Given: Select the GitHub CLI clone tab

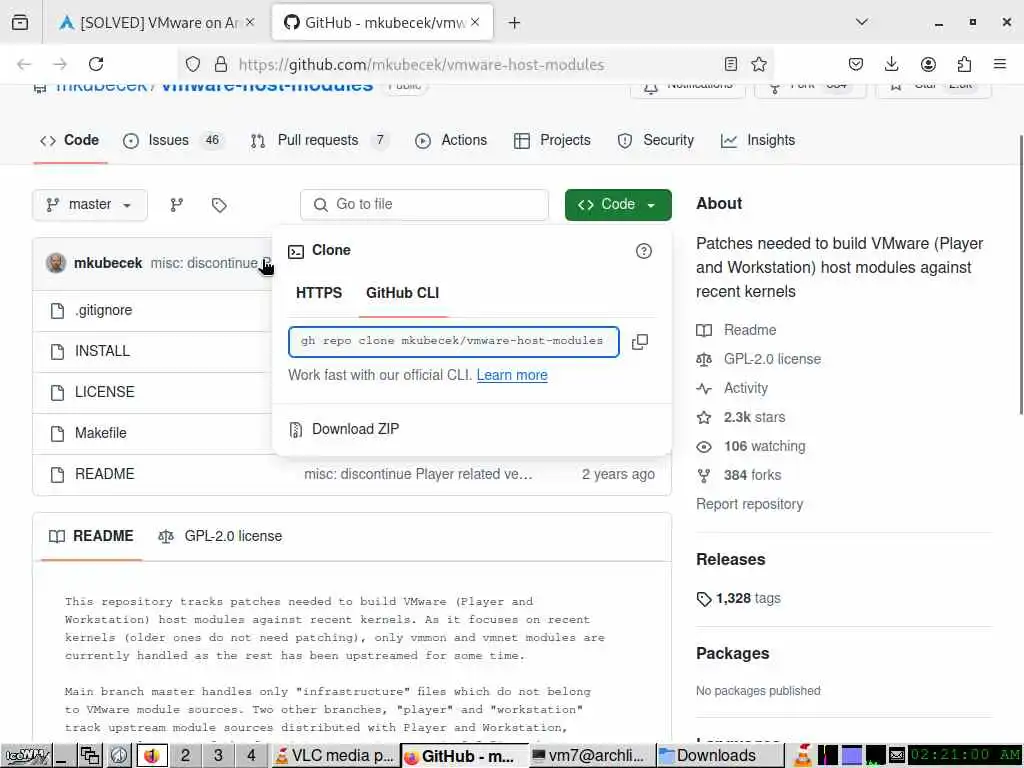Looking at the screenshot, I should point(402,293).
